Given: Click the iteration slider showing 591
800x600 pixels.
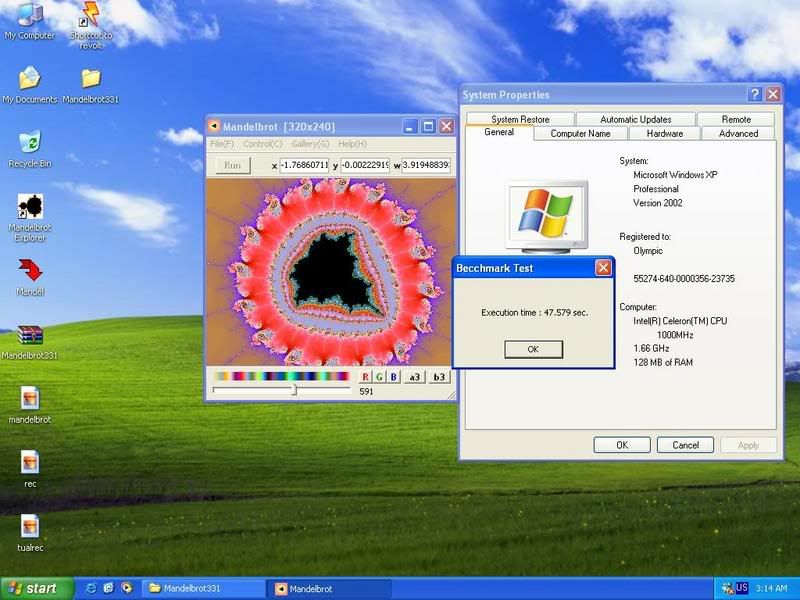Looking at the screenshot, I should 294,390.
